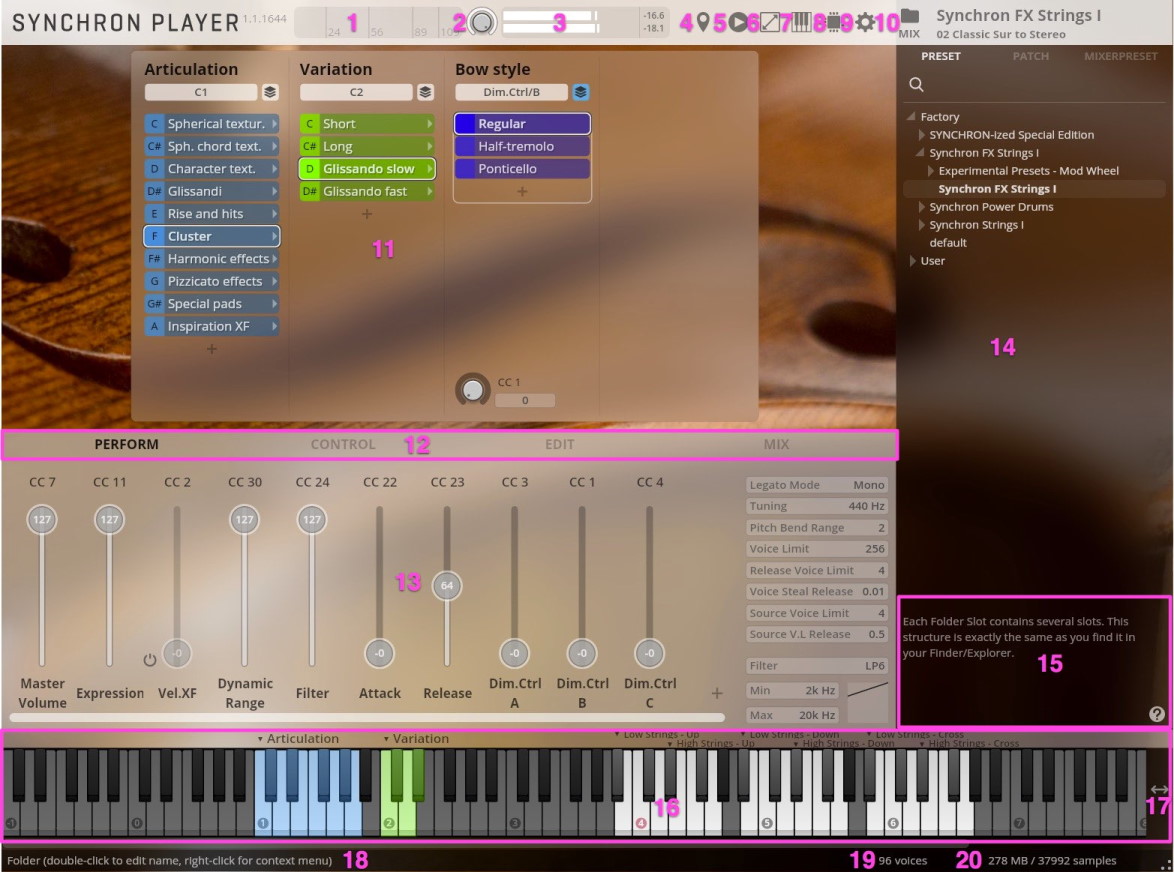Switch to the CONTROL tab
The height and width of the screenshot is (872, 1174).
[x=343, y=445]
